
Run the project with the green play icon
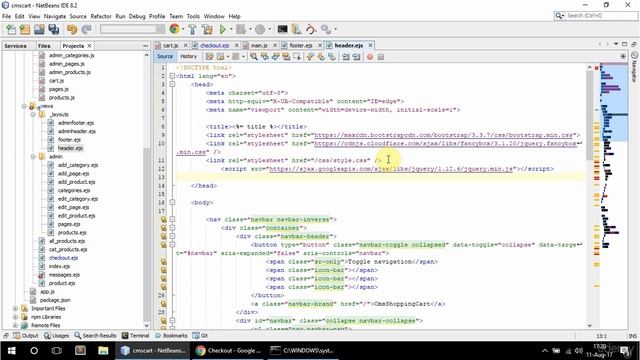(222, 29)
